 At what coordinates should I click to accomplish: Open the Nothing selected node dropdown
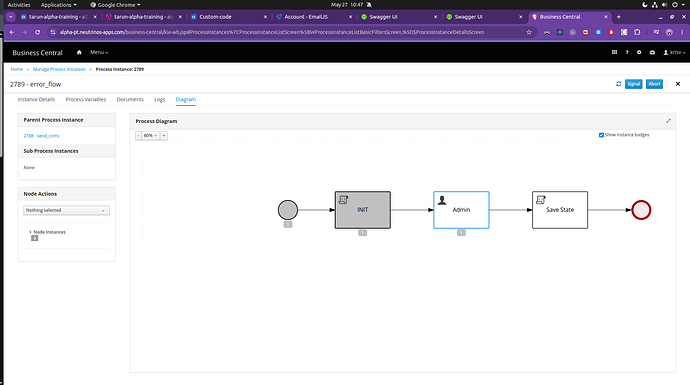click(66, 210)
